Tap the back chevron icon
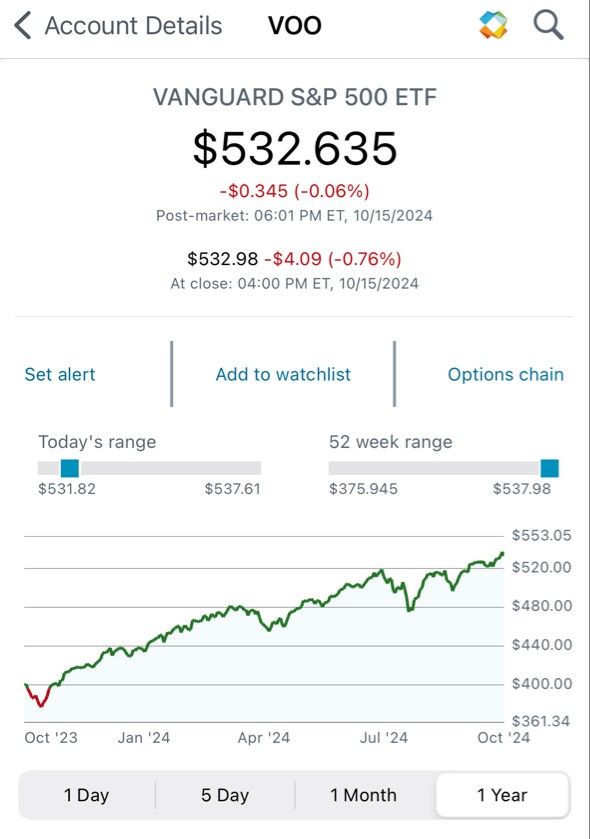 (22, 26)
